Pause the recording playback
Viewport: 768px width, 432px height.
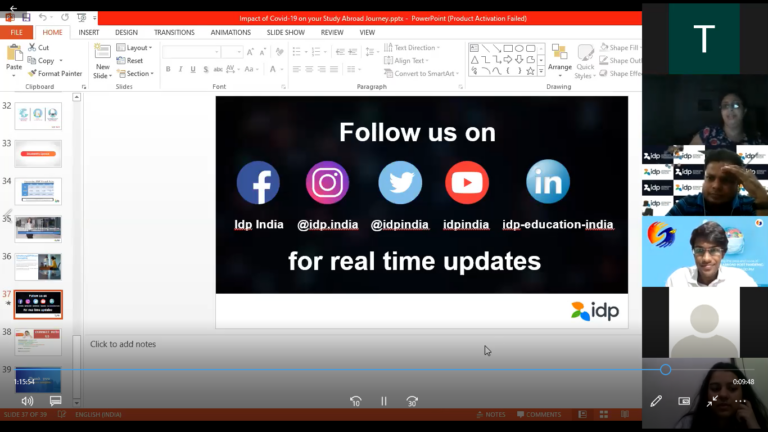(384, 401)
